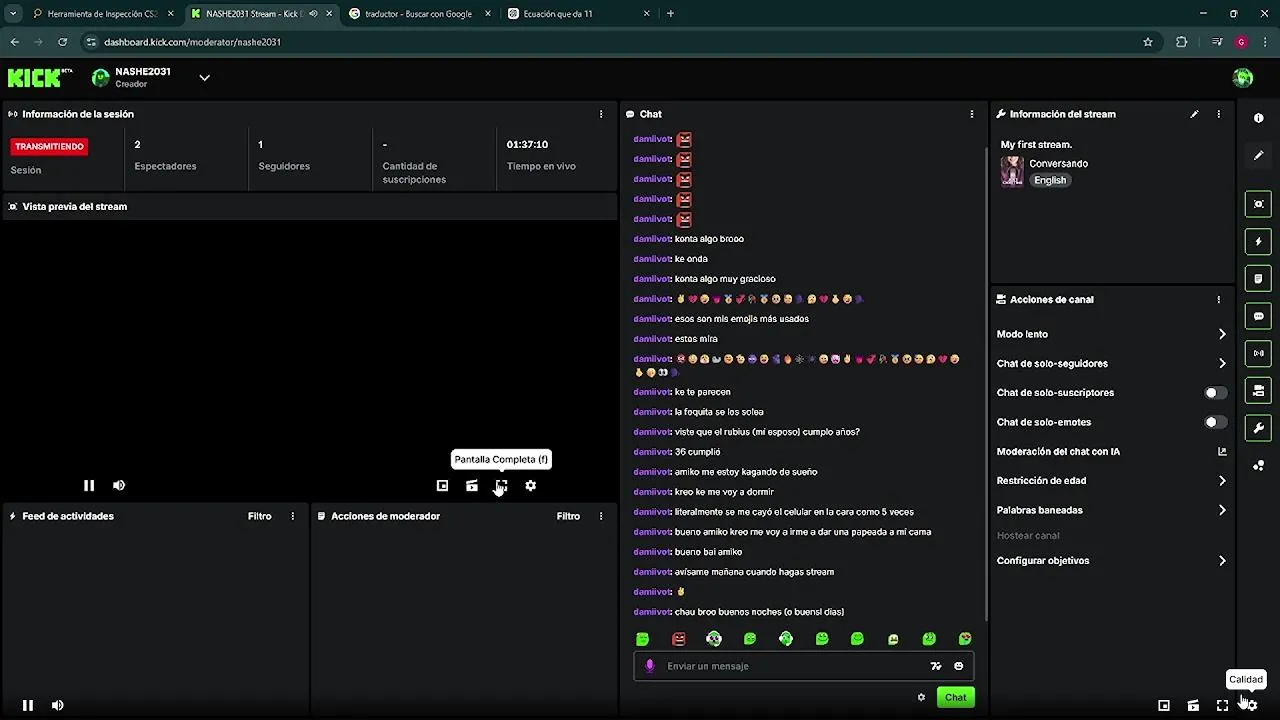Open Filtro in Acciones de moderador
The image size is (1280, 720).
(x=568, y=516)
